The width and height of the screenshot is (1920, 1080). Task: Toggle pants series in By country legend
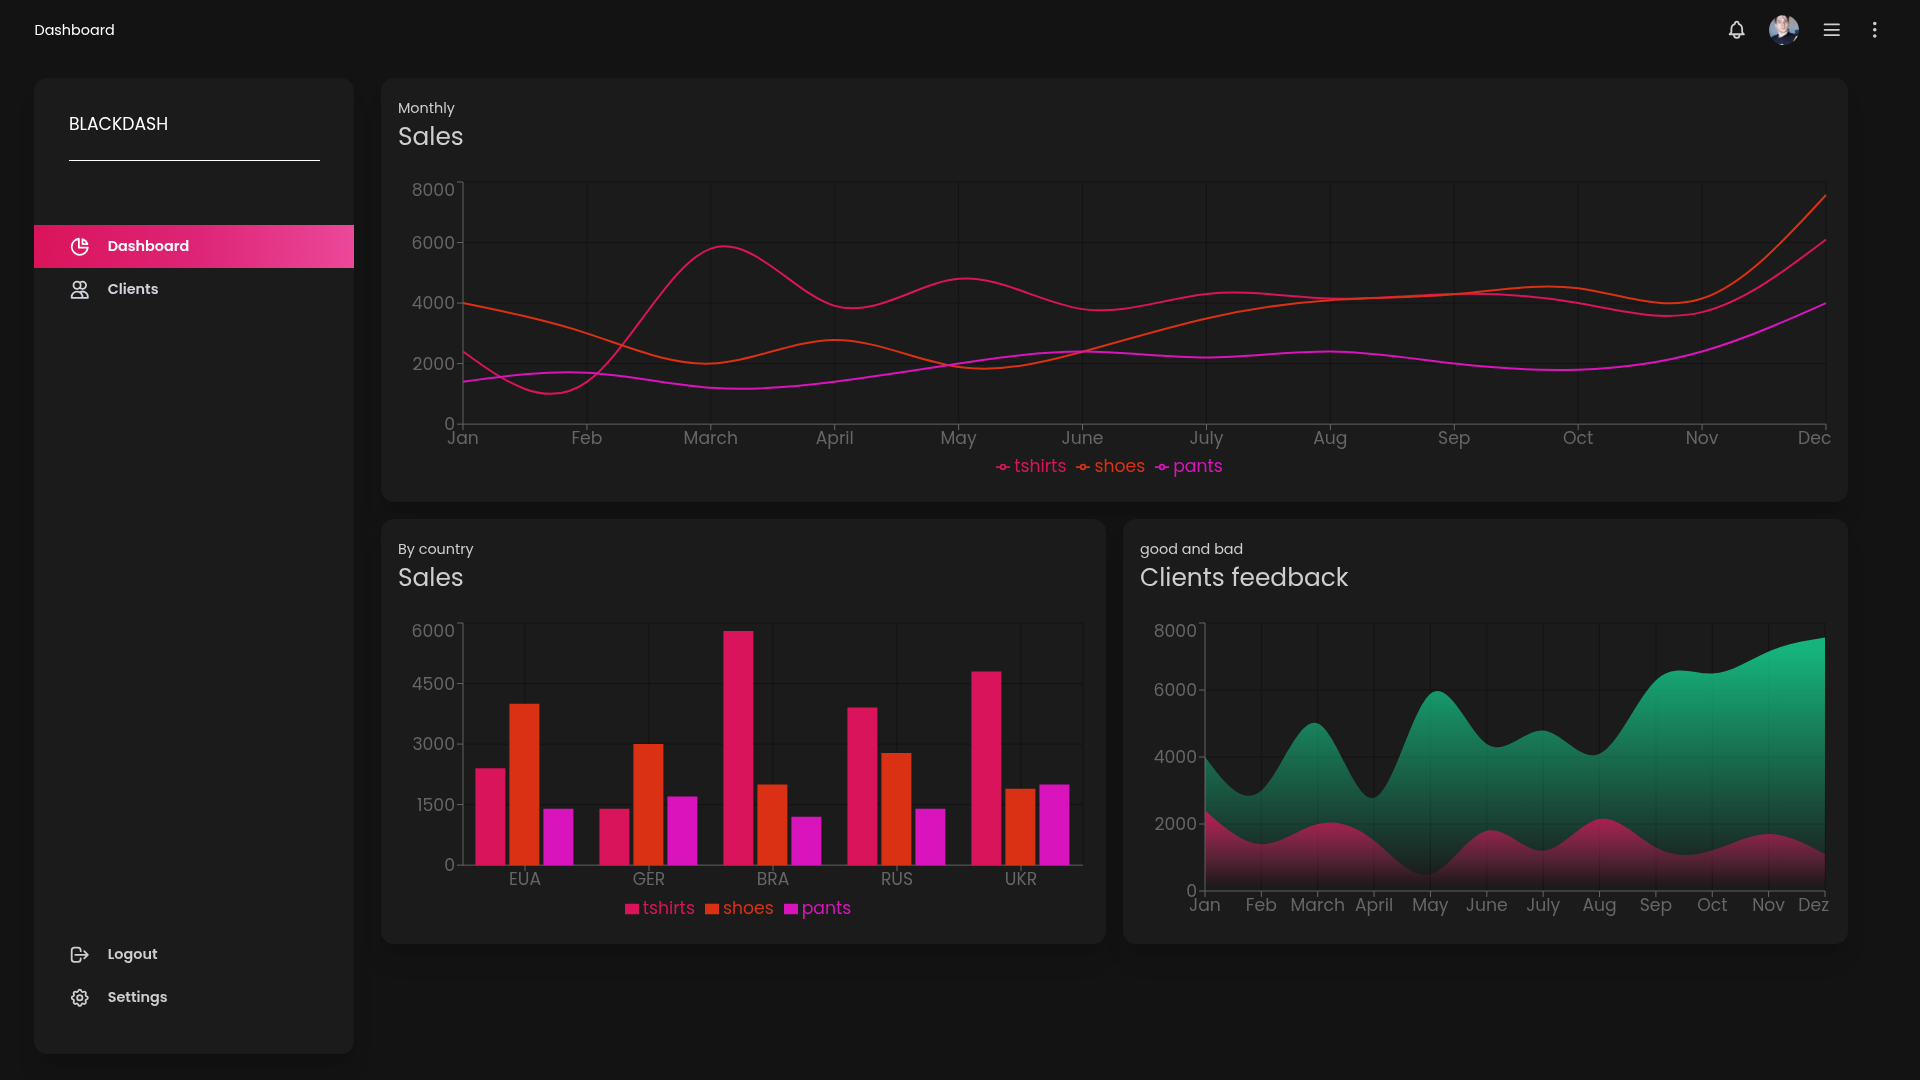tap(817, 908)
